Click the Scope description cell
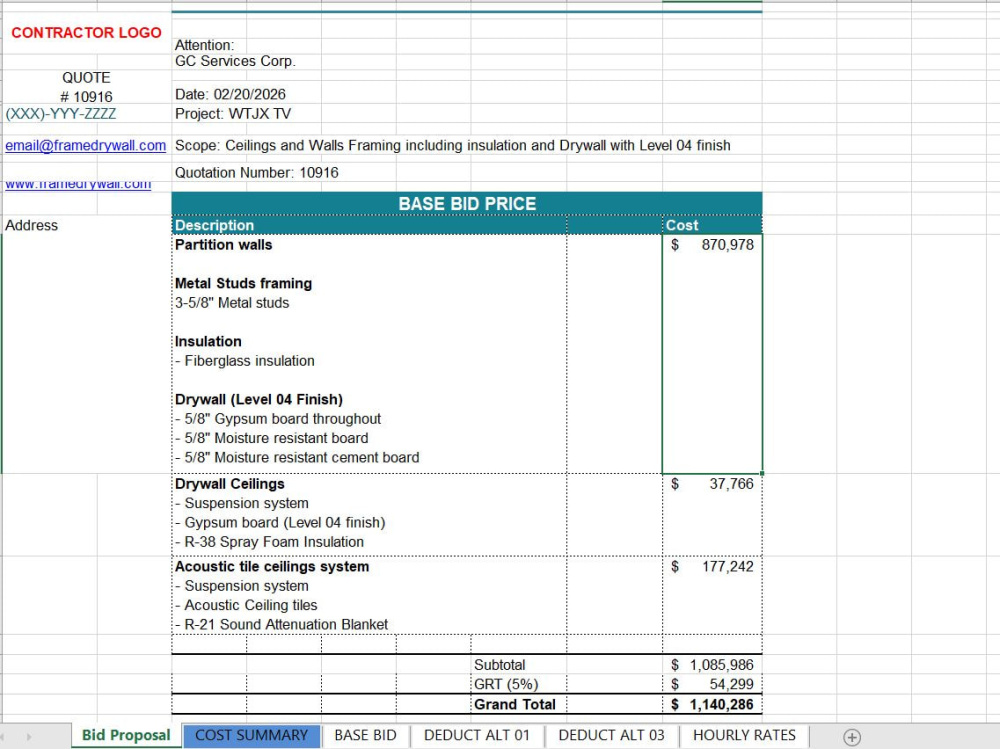 click(452, 145)
